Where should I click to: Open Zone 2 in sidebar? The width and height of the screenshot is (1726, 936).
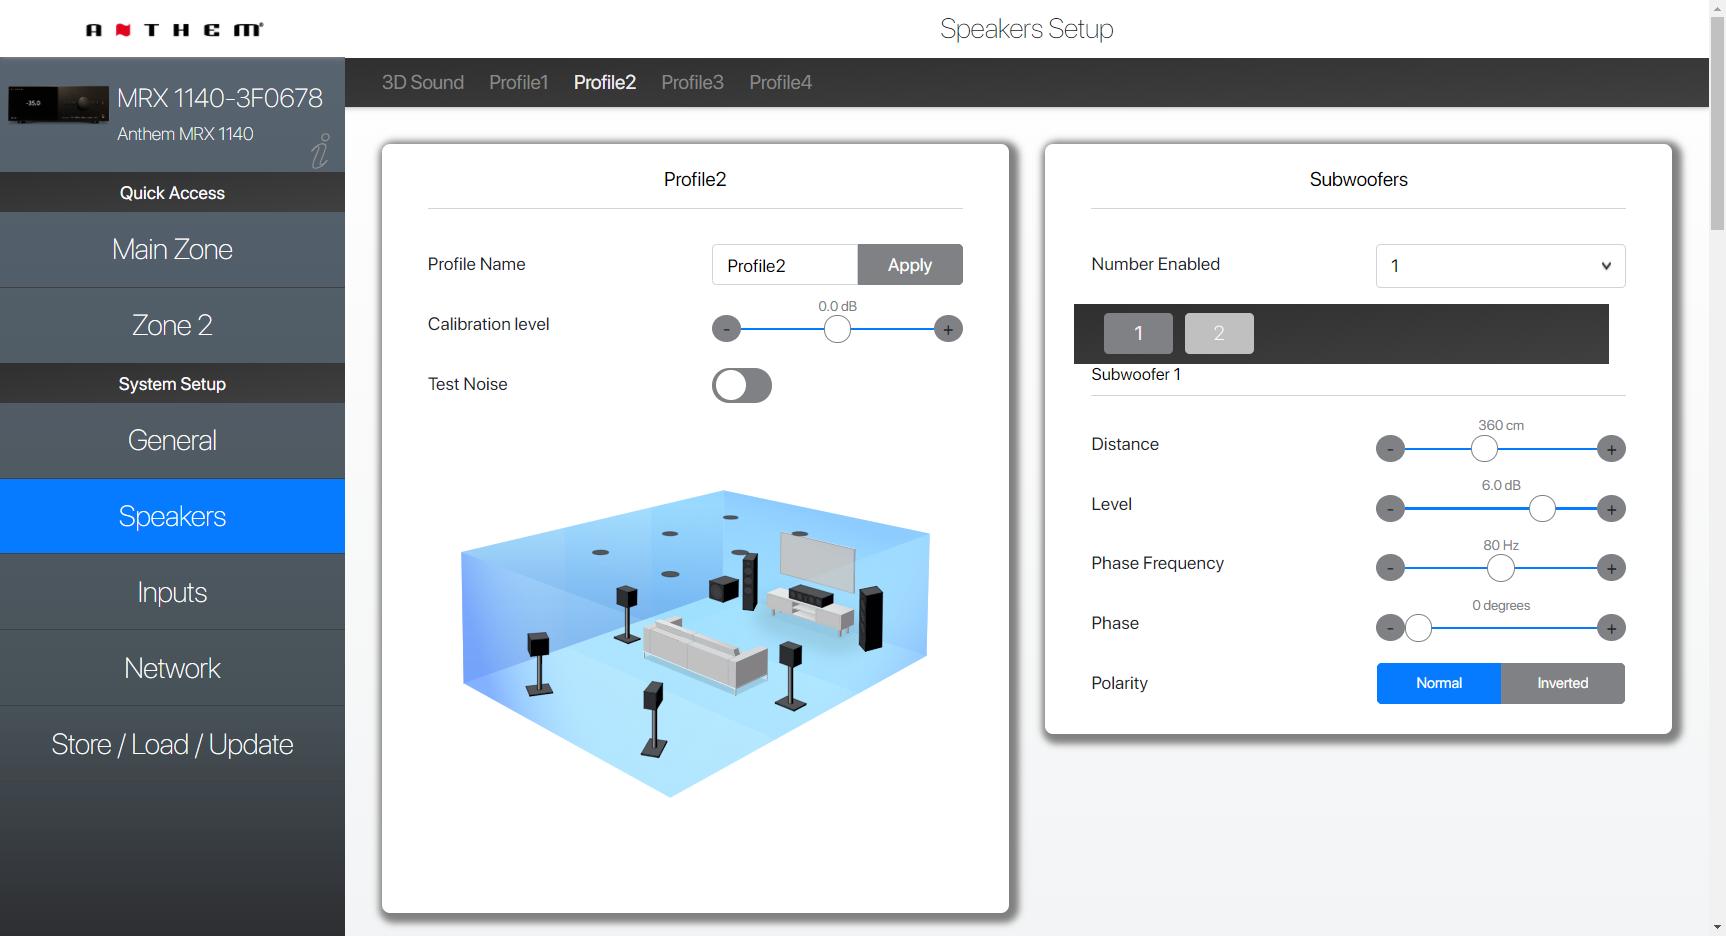pyautogui.click(x=172, y=326)
